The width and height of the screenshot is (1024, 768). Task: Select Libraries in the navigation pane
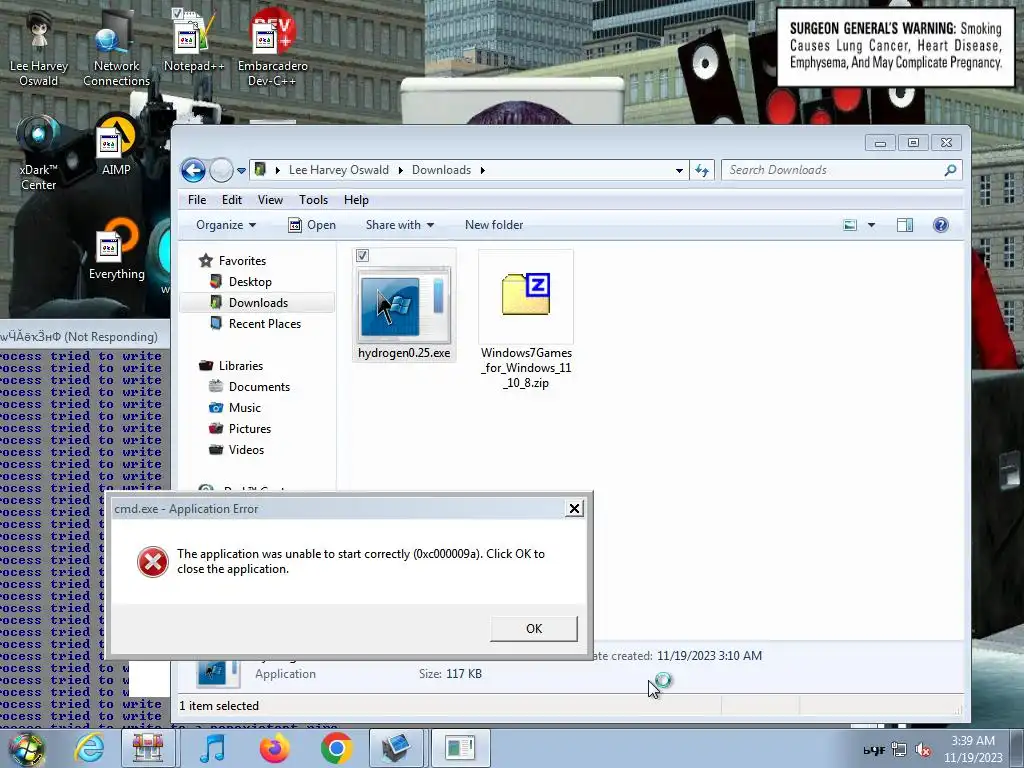point(240,366)
